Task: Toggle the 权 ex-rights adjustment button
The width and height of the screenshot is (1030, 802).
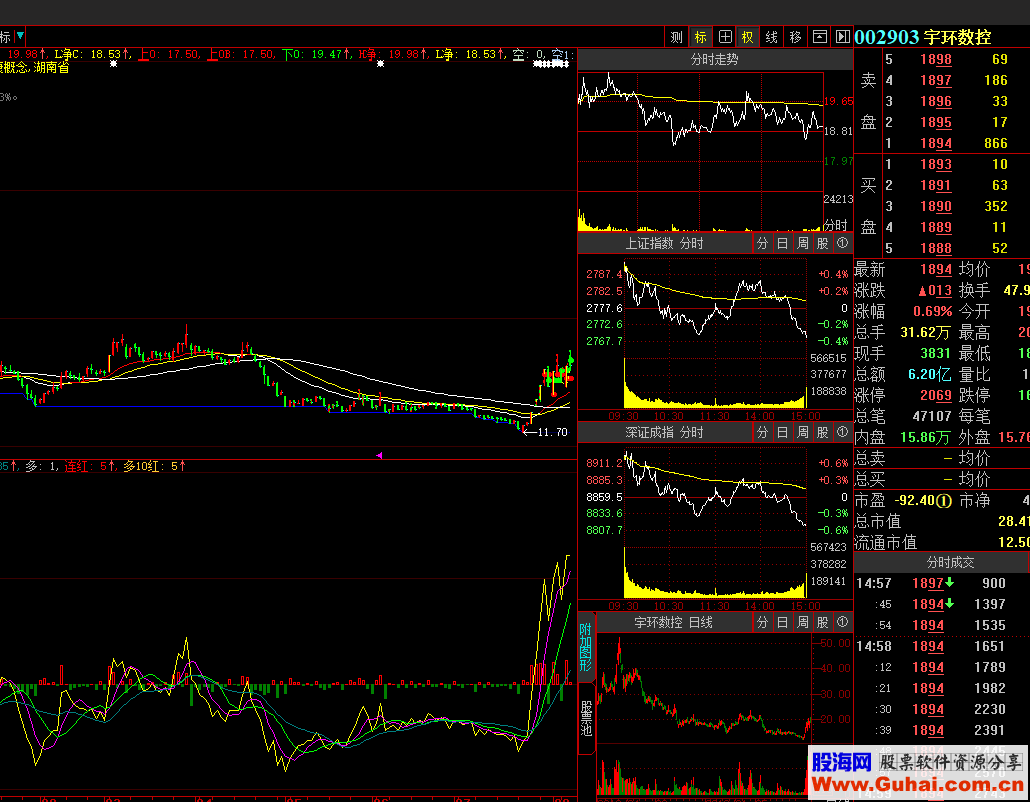Action: pos(748,37)
